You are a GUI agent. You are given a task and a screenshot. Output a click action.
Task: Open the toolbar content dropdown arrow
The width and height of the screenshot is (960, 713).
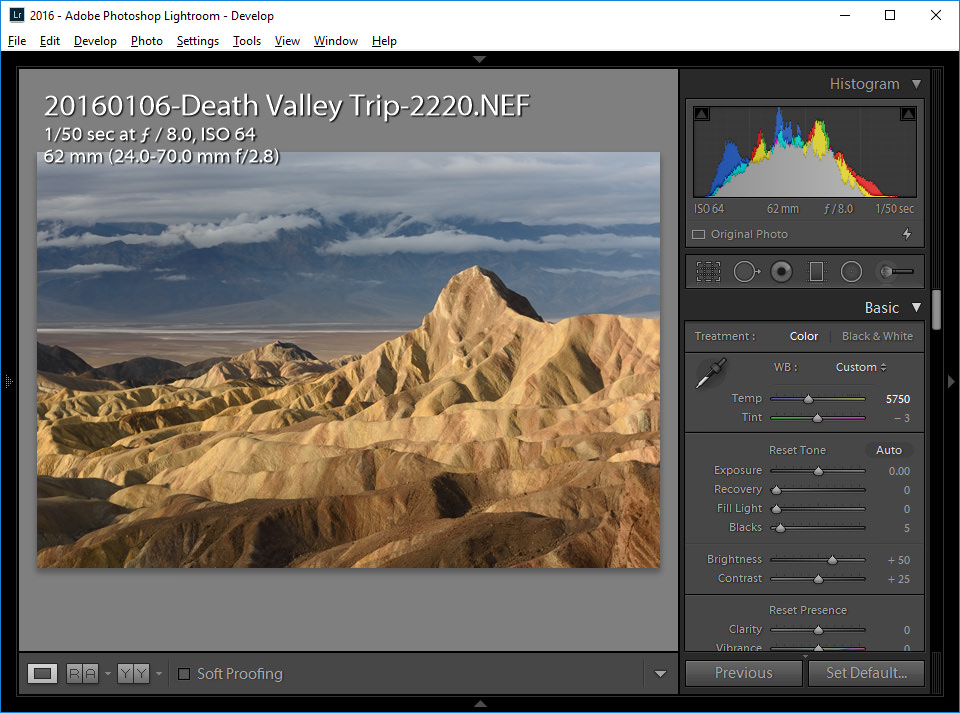[660, 674]
